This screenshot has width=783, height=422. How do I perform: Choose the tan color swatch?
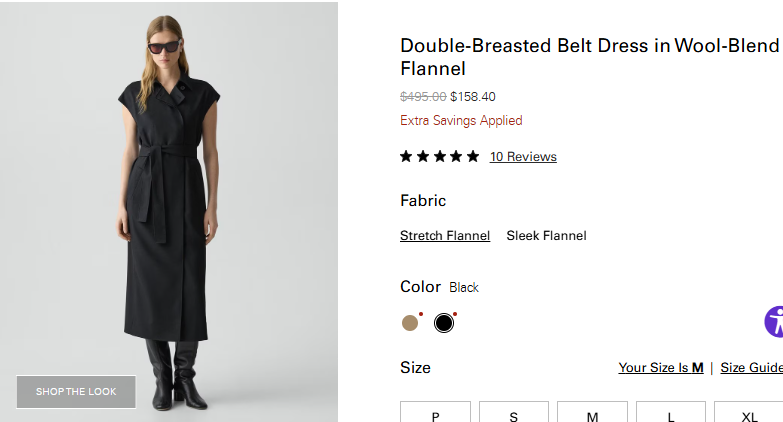click(x=410, y=322)
